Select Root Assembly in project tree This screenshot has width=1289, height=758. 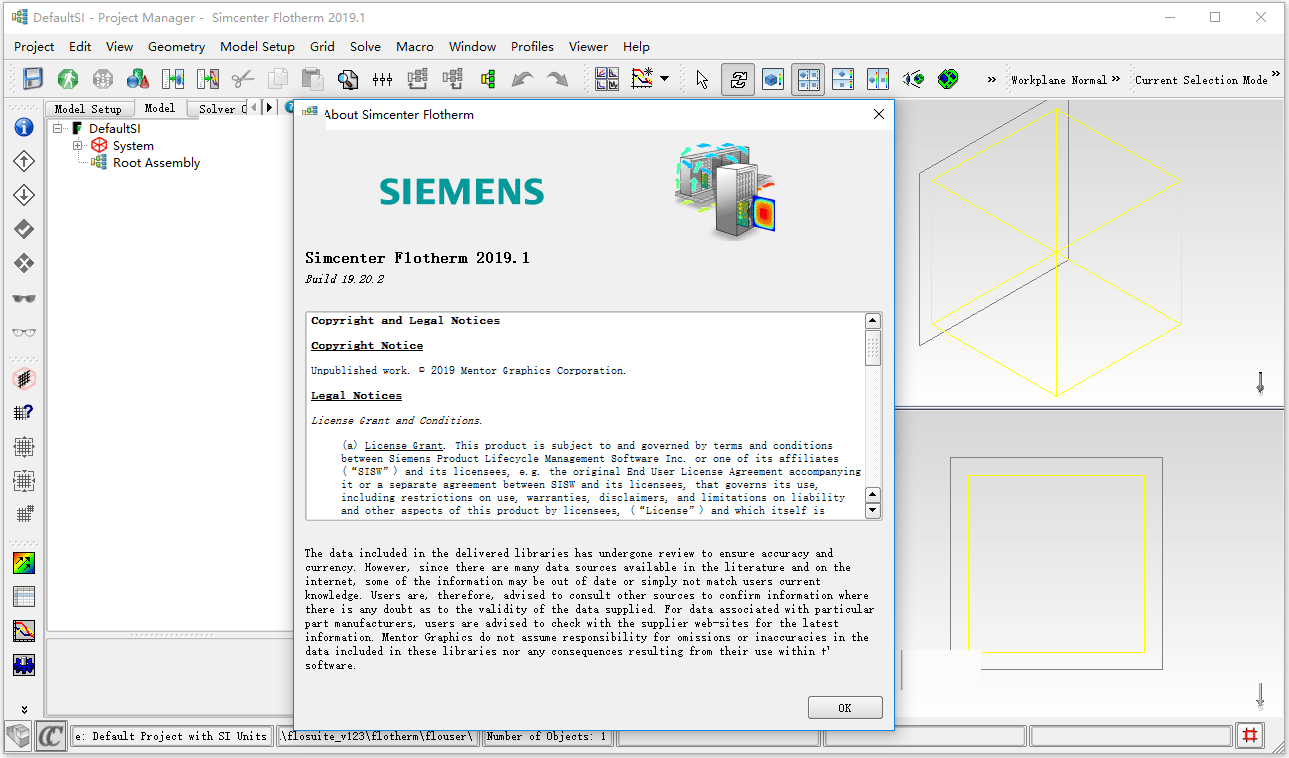click(156, 163)
